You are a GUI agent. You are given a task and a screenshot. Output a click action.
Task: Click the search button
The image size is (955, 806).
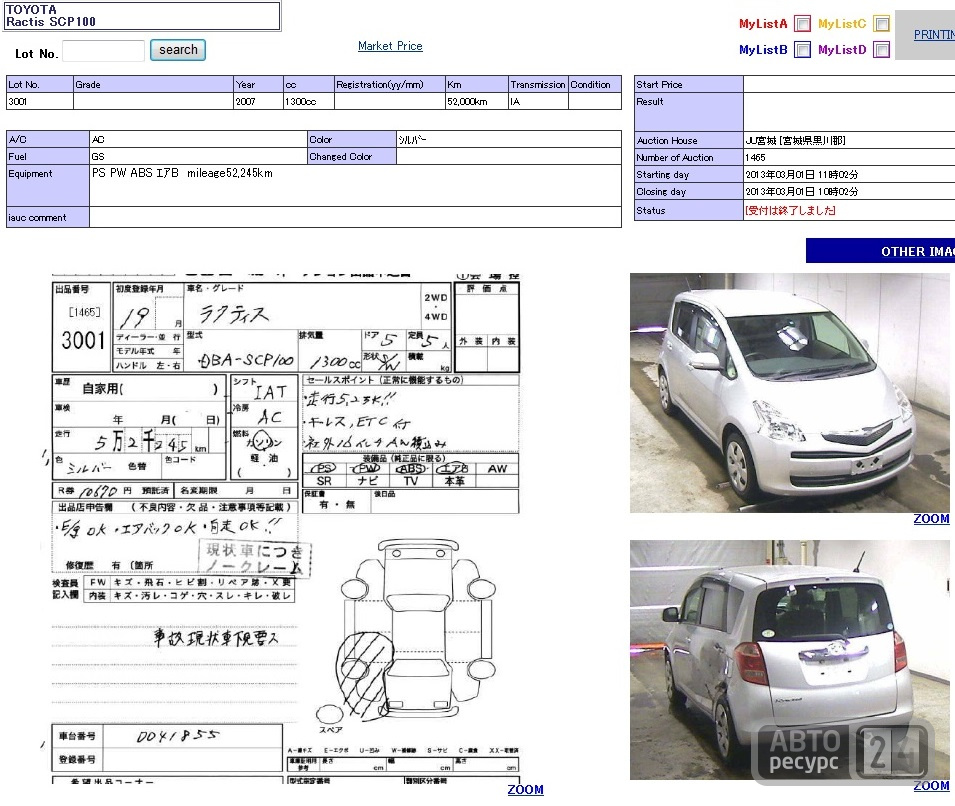(x=178, y=50)
